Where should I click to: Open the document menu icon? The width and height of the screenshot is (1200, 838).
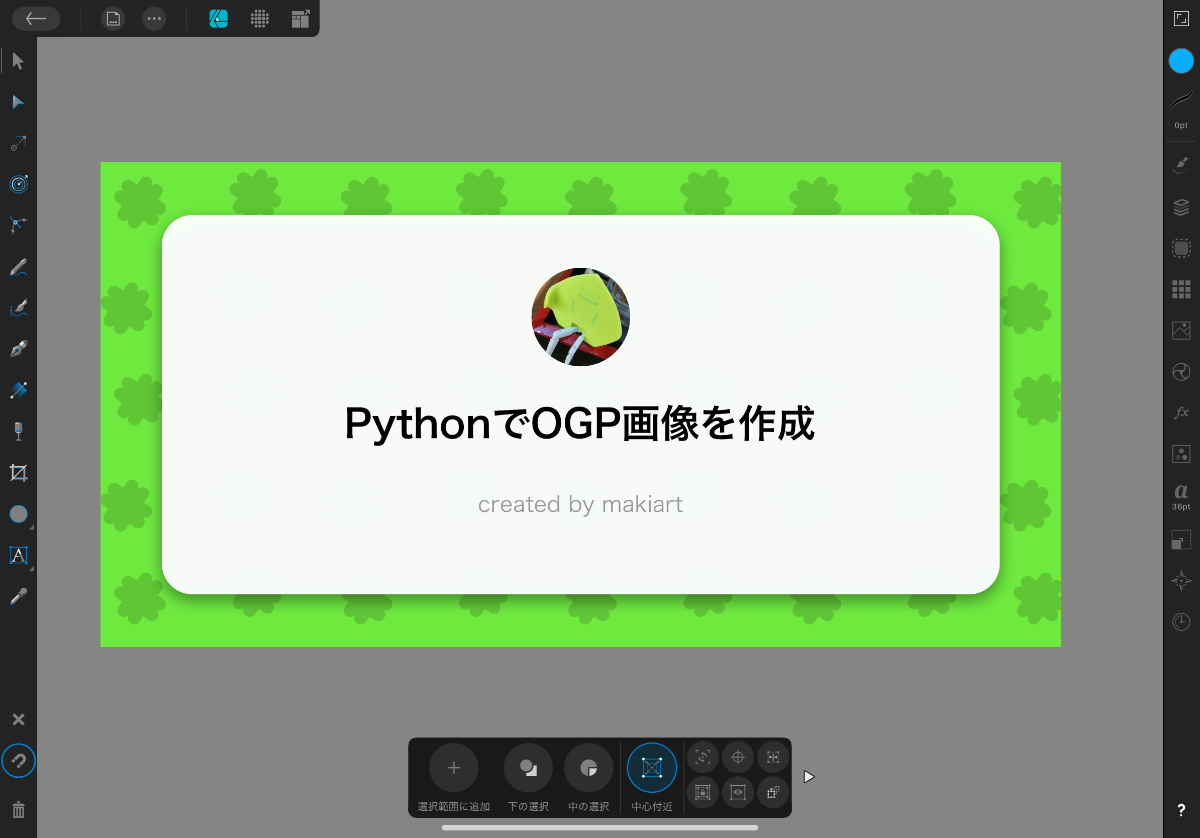click(113, 18)
